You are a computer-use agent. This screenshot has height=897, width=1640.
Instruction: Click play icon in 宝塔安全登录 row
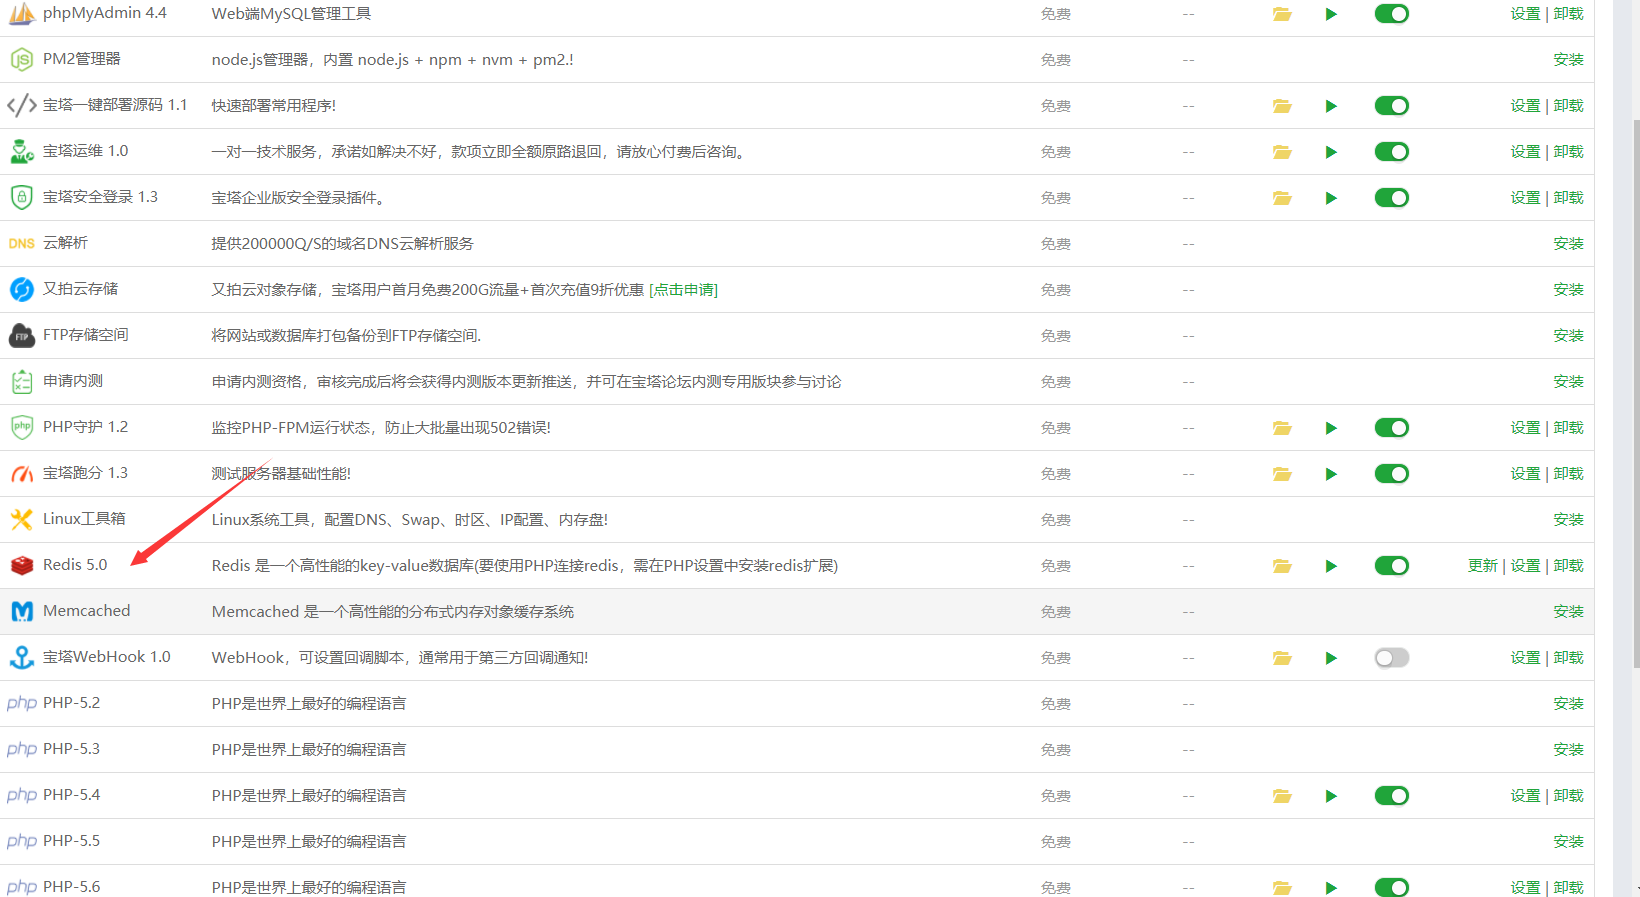[1331, 198]
